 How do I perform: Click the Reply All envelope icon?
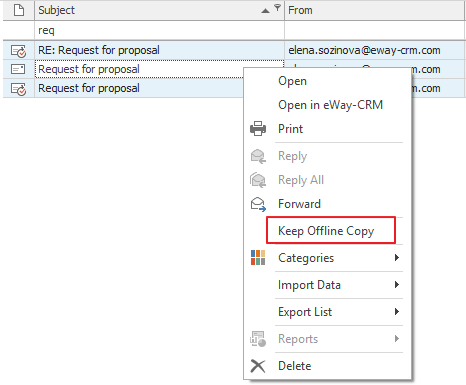(x=258, y=180)
